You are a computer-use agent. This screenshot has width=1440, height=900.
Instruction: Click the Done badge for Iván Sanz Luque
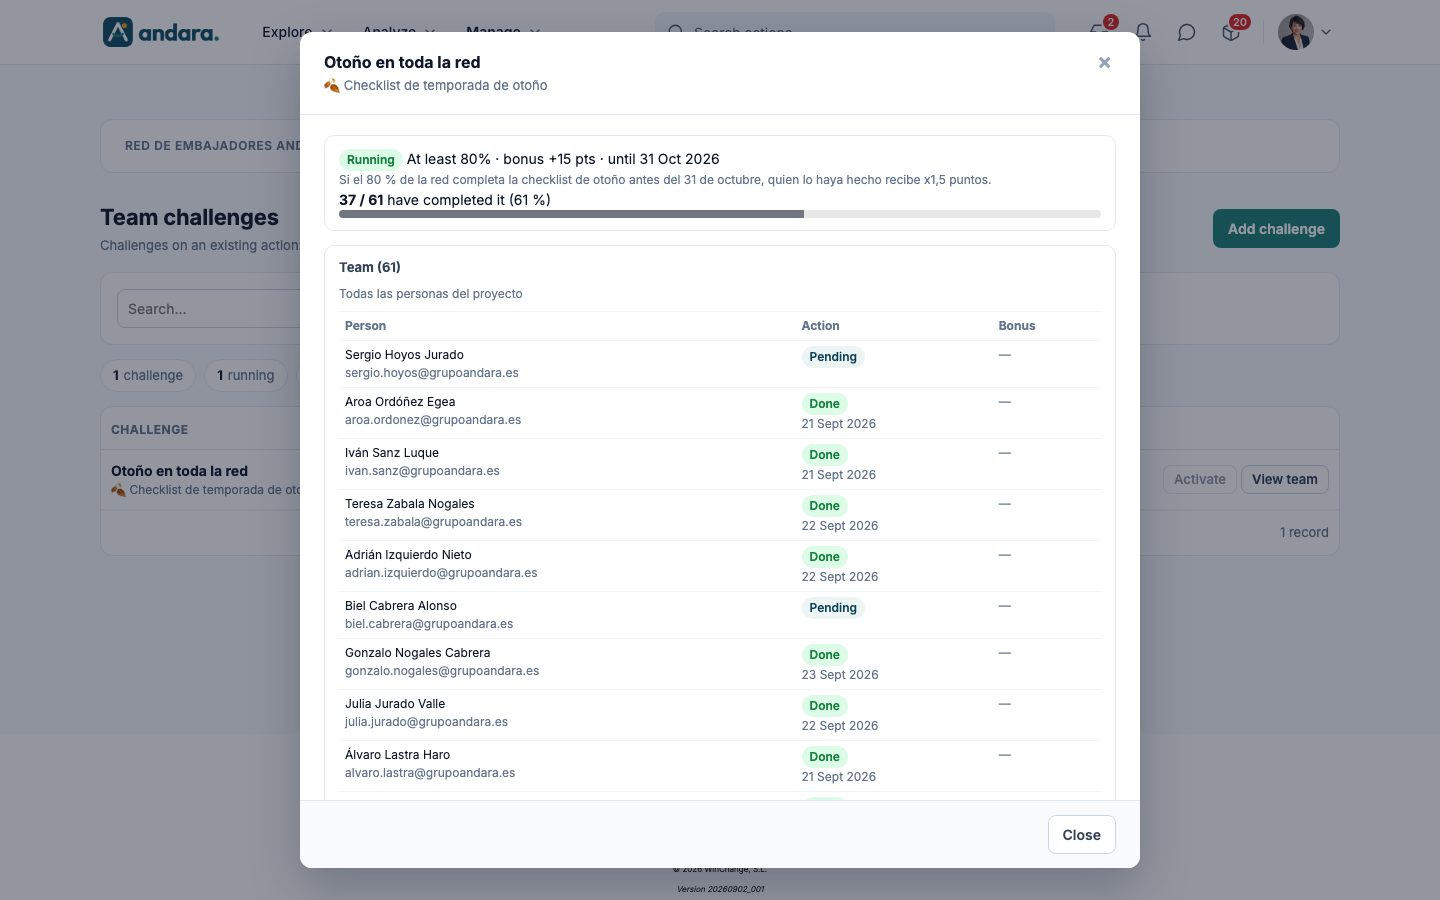tap(824, 455)
